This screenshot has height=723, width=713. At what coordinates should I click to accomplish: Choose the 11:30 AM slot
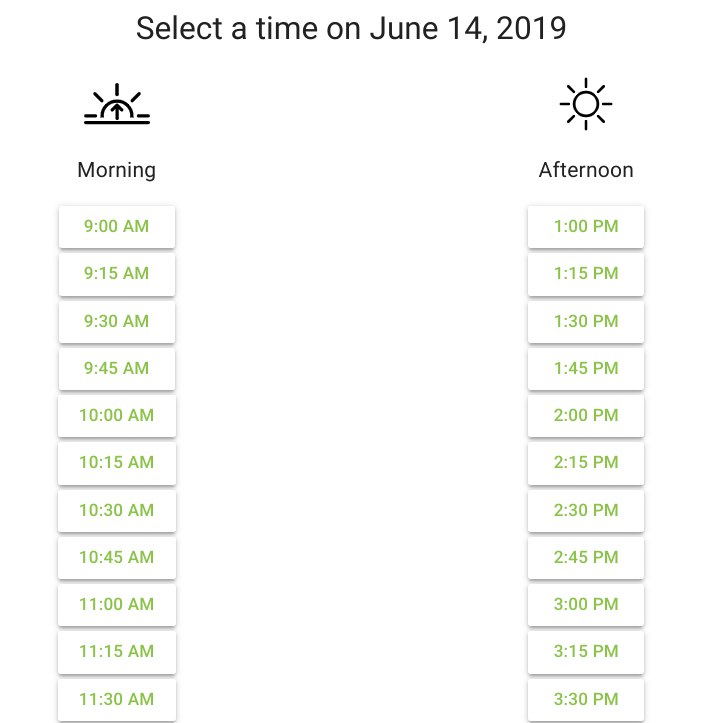(117, 699)
